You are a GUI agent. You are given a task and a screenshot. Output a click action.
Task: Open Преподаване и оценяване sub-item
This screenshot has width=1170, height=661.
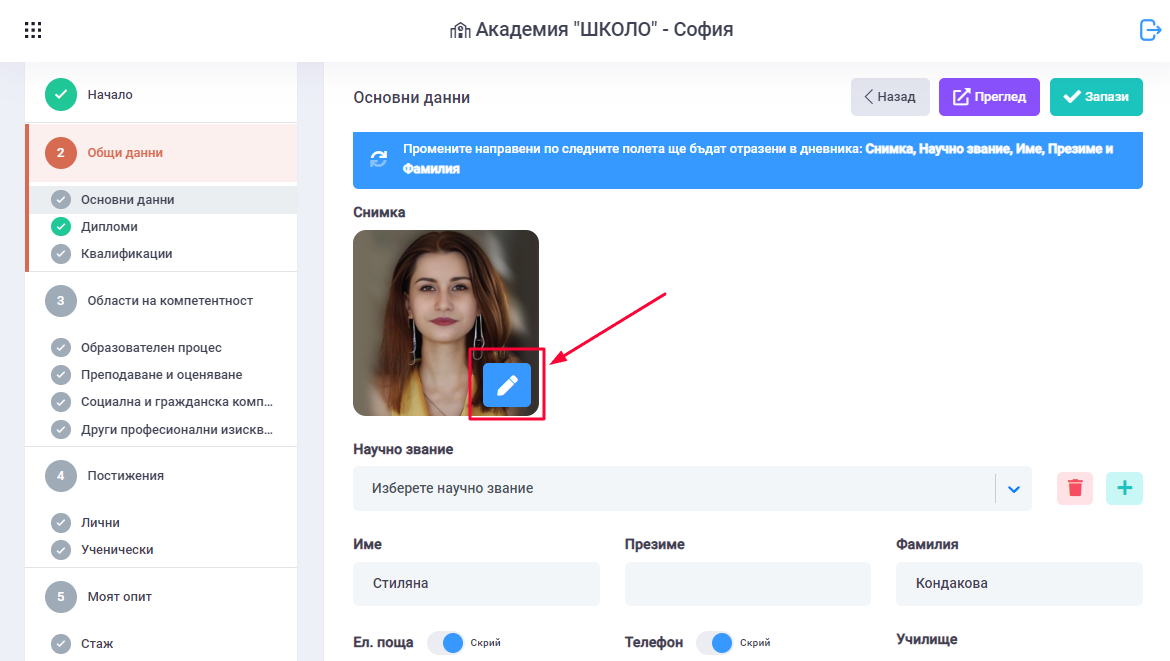coord(161,375)
